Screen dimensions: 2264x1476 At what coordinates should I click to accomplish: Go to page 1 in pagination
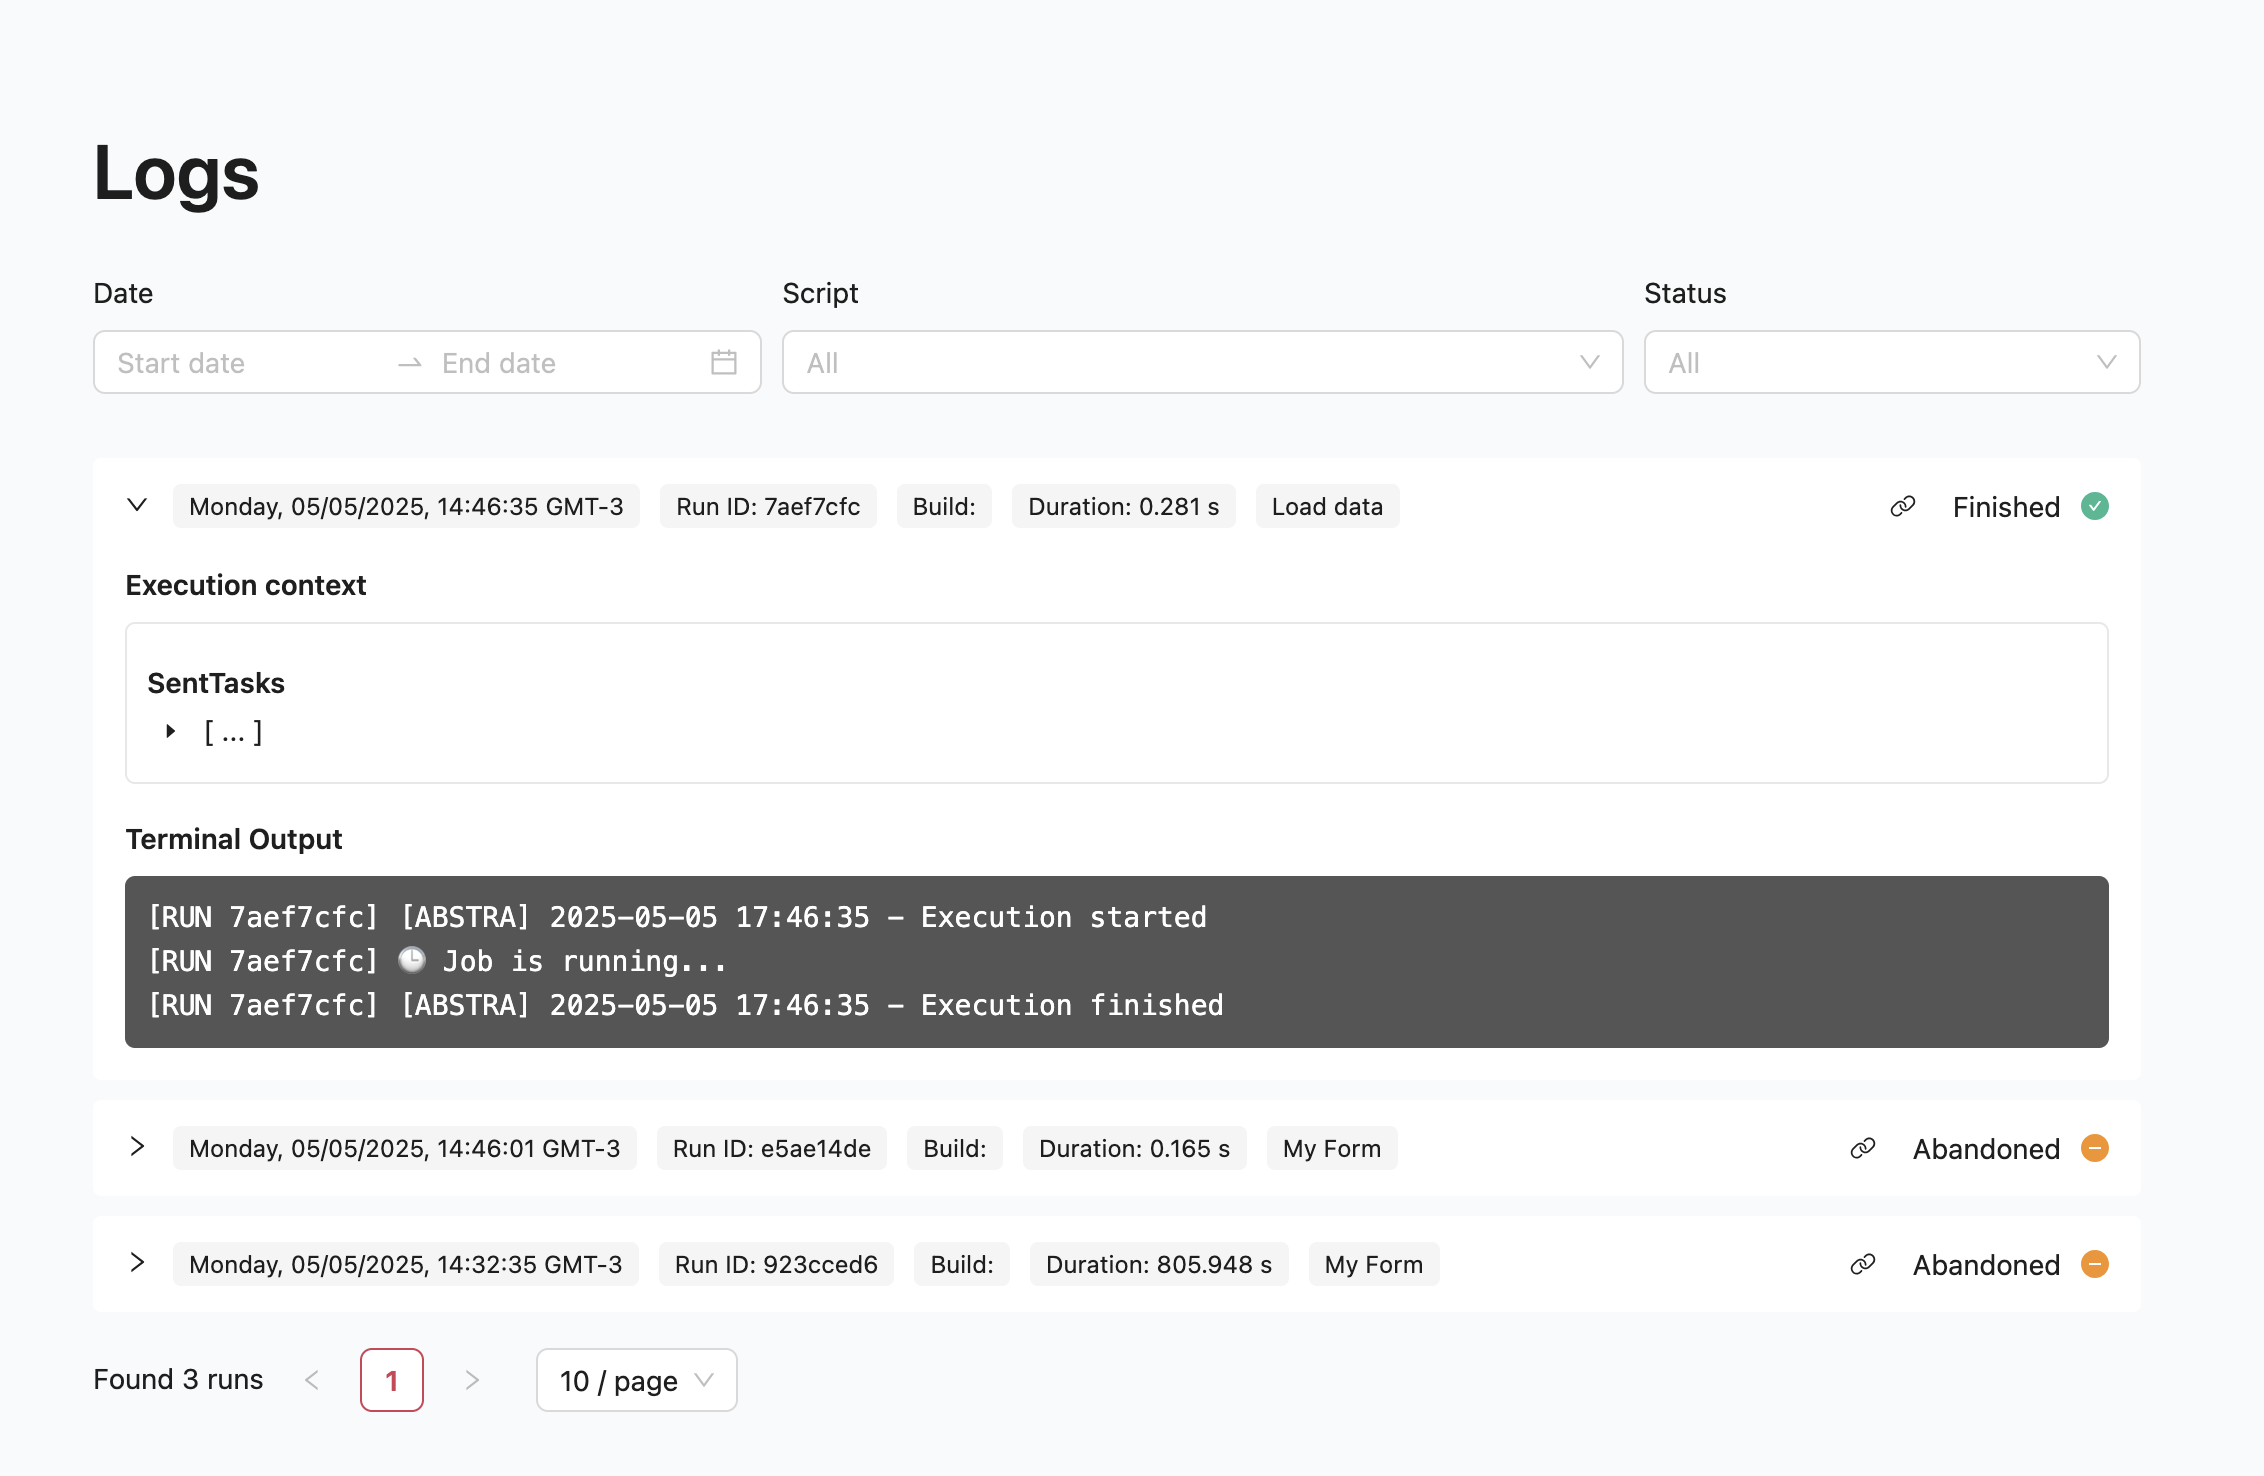click(x=392, y=1381)
